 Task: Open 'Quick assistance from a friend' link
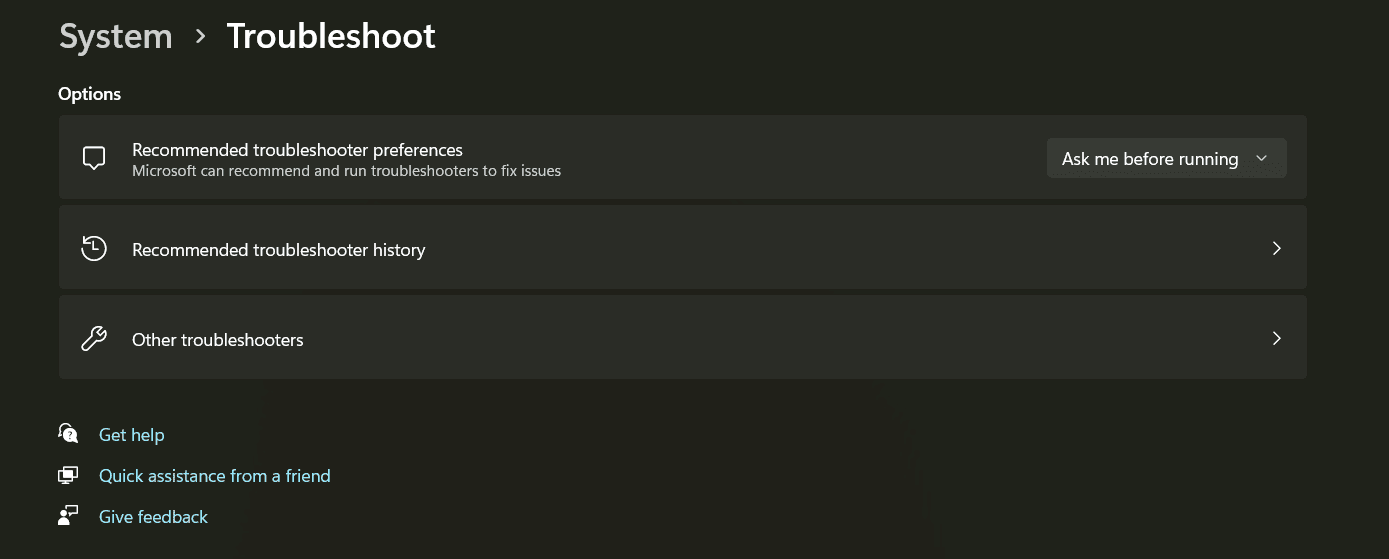tap(214, 476)
